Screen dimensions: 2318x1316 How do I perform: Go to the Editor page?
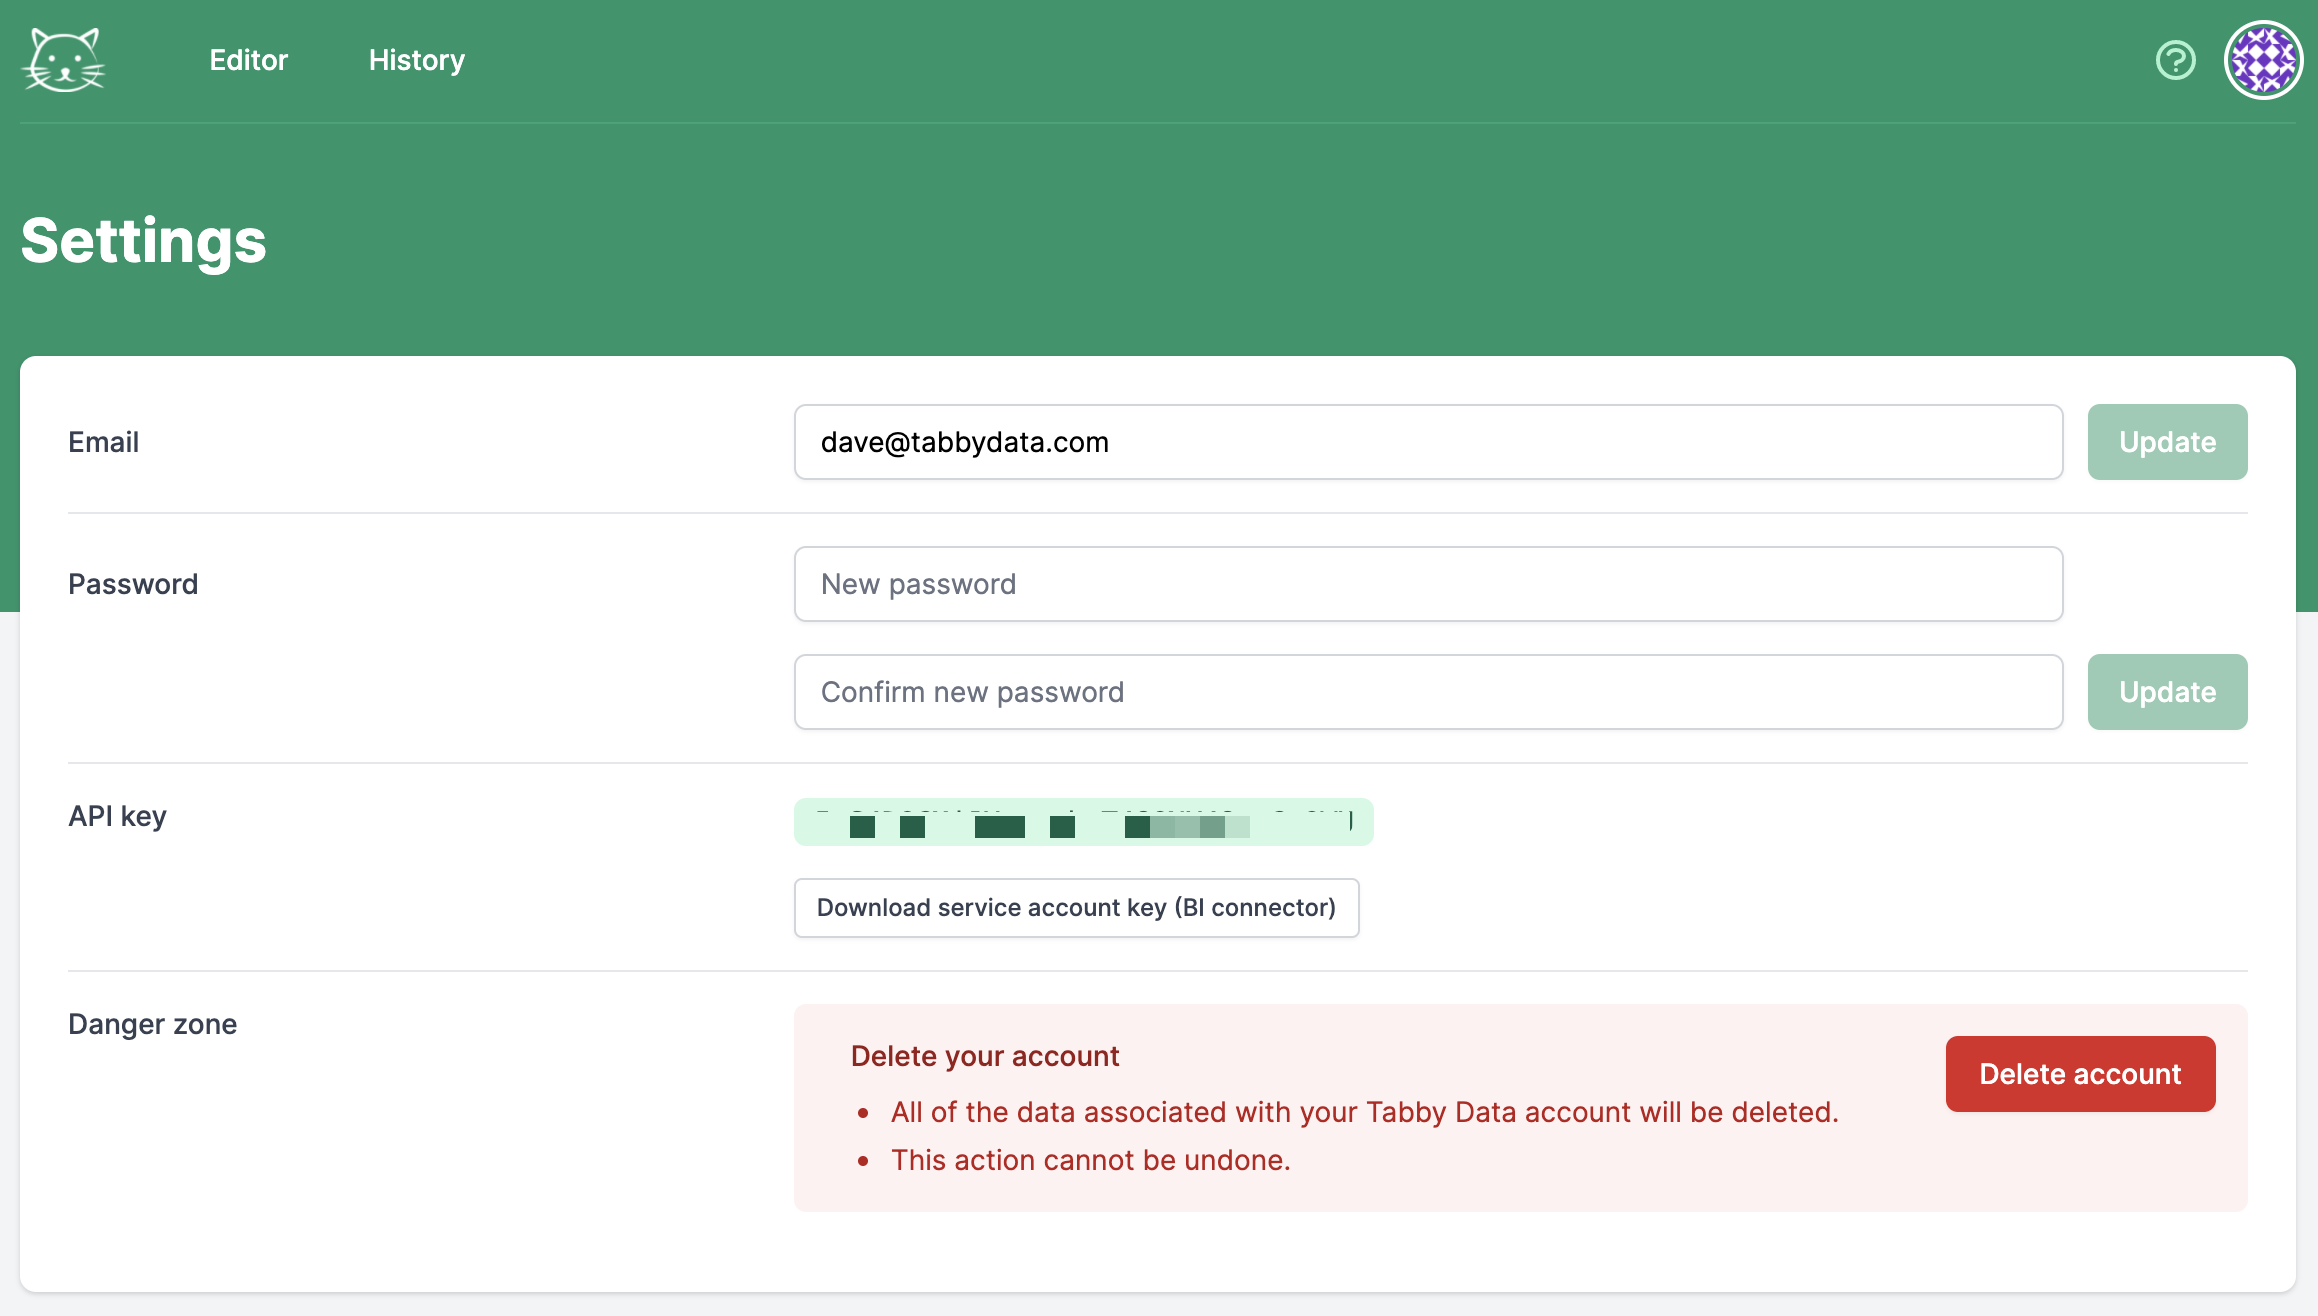pyautogui.click(x=248, y=60)
